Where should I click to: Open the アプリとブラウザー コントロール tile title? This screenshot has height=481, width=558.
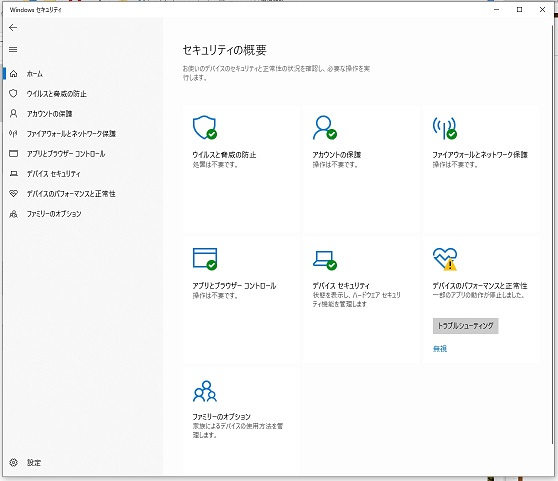[234, 285]
